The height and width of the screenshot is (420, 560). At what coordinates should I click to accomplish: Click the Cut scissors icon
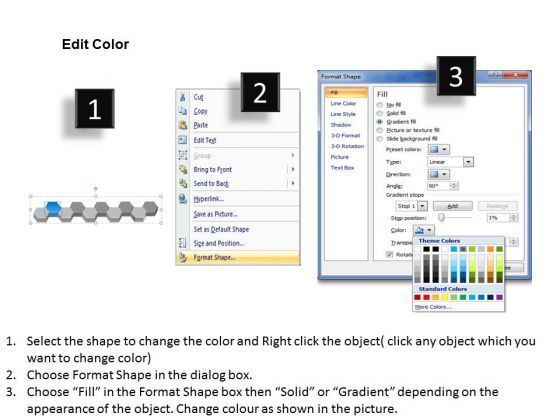click(182, 97)
